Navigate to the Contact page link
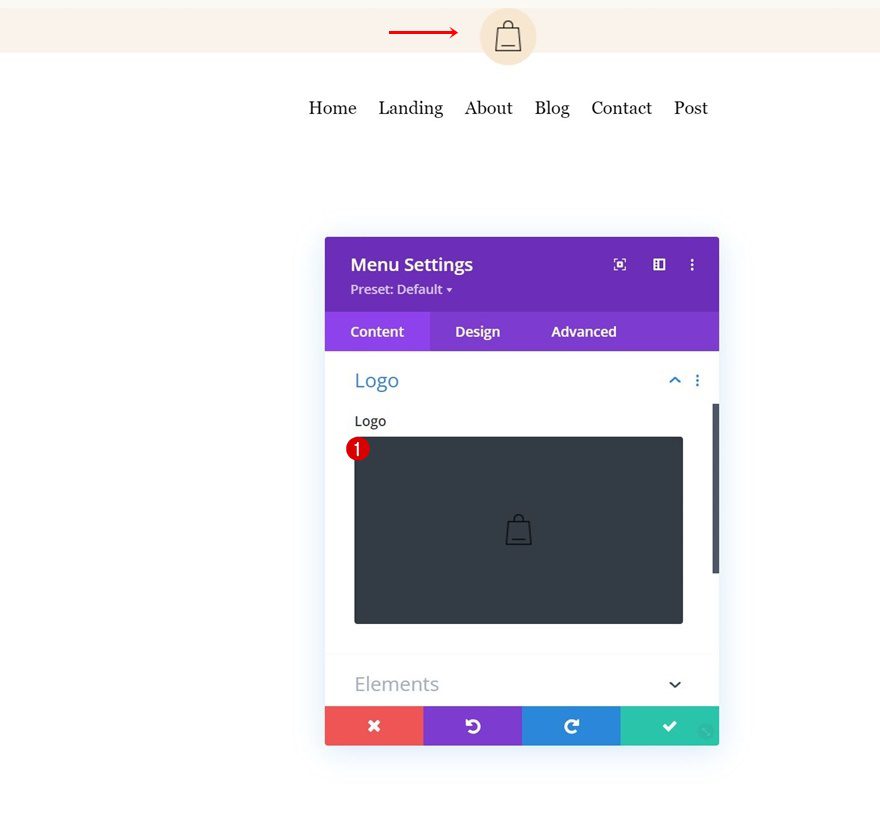The height and width of the screenshot is (823, 880). tap(621, 108)
